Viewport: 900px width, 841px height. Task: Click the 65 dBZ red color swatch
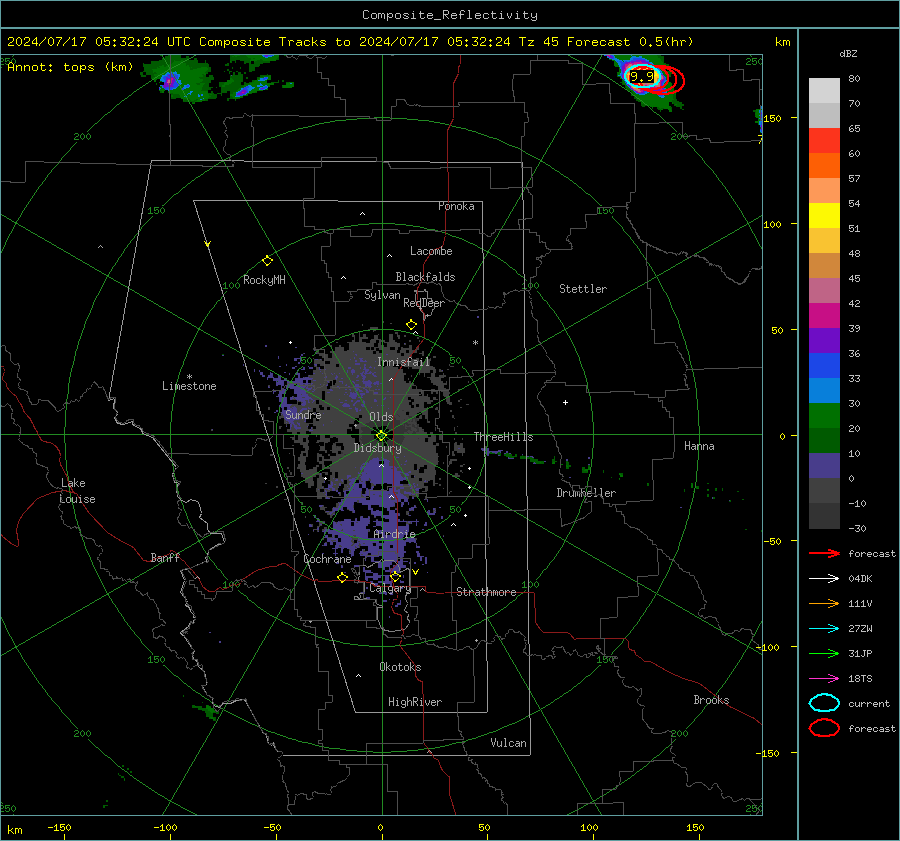coord(824,140)
